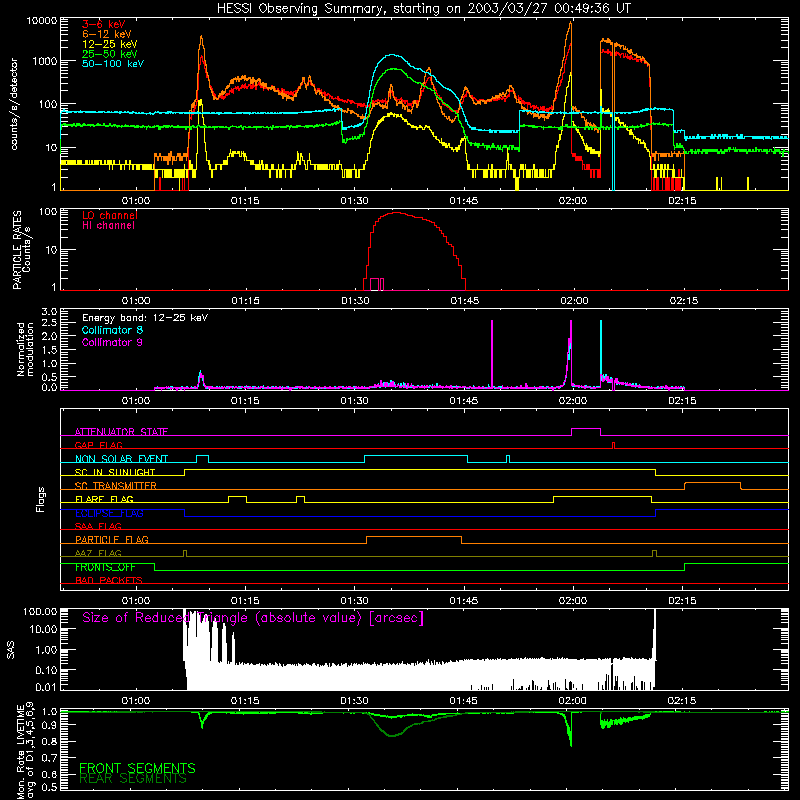Click the 02:15 tick under SAS plot
The width and height of the screenshot is (800, 800).
tap(682, 701)
